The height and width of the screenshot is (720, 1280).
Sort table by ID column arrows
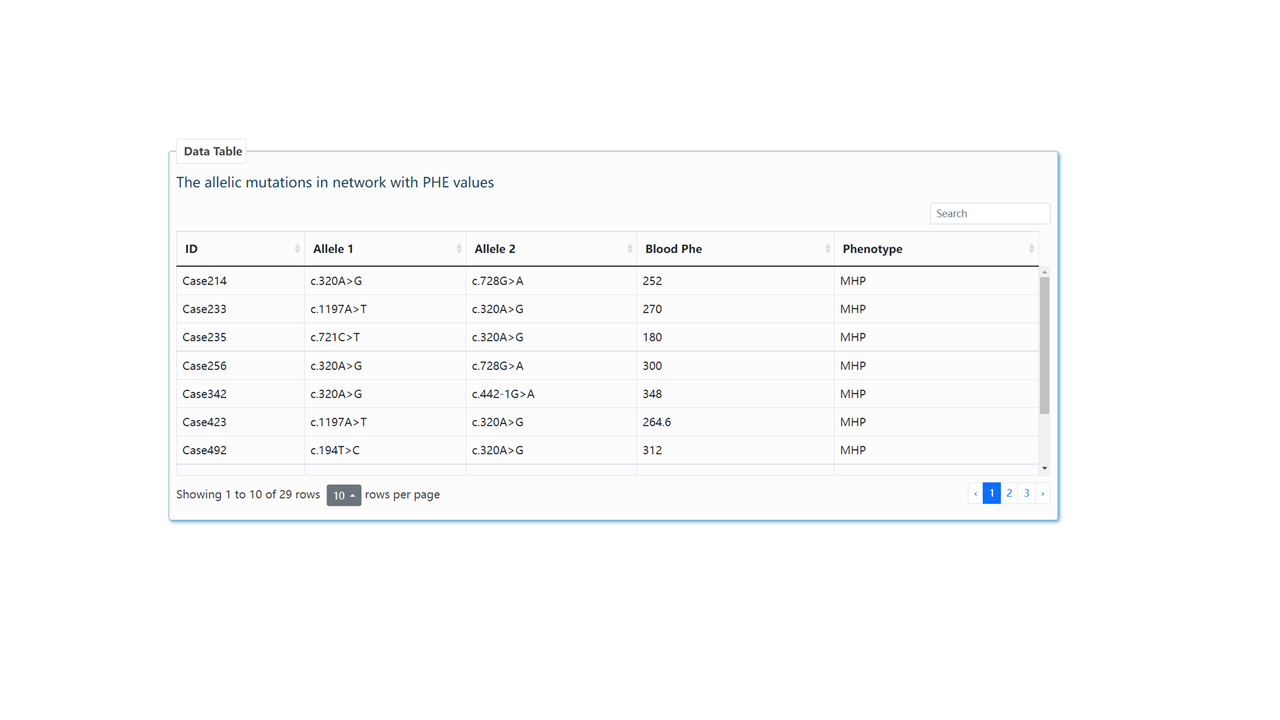[297, 249]
